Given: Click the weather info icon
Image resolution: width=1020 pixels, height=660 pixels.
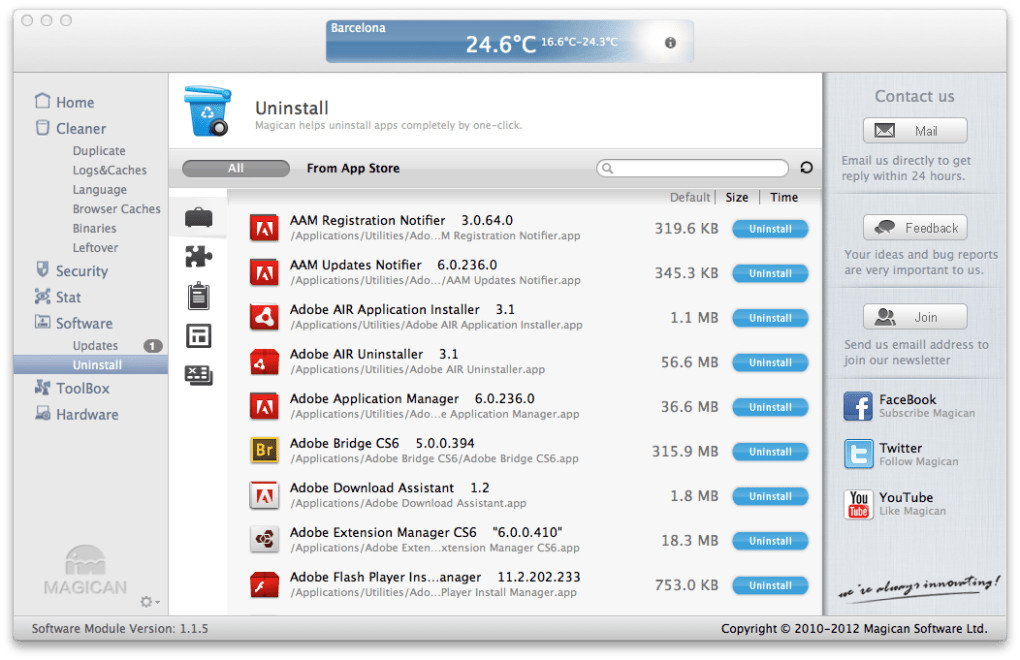Looking at the screenshot, I should pyautogui.click(x=670, y=42).
